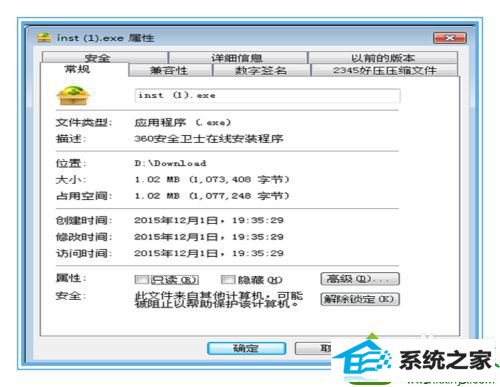Click the file name field inst (1).exe
This screenshot has width=500, height=387.
pos(267,95)
